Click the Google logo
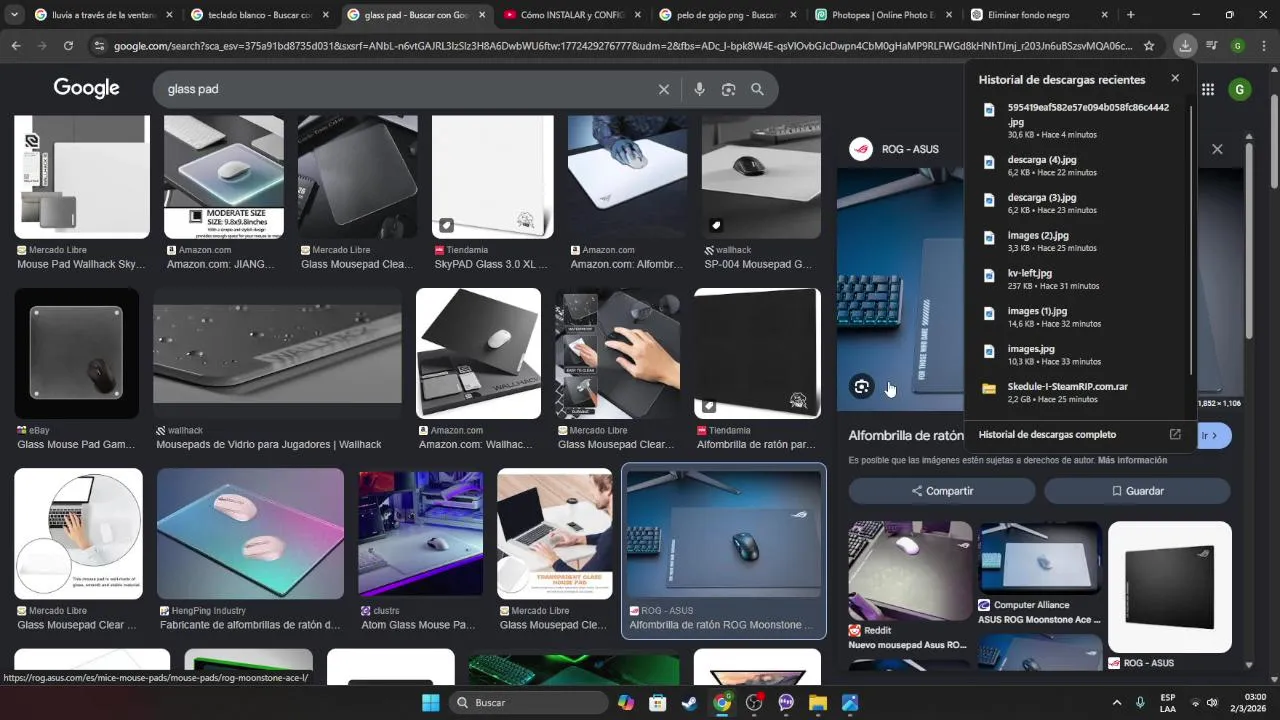This screenshot has height=720, width=1280. 87,88
